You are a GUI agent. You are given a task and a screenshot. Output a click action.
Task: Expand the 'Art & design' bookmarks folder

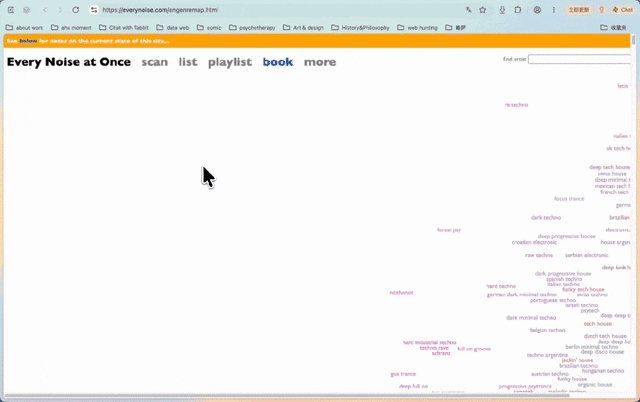click(303, 28)
